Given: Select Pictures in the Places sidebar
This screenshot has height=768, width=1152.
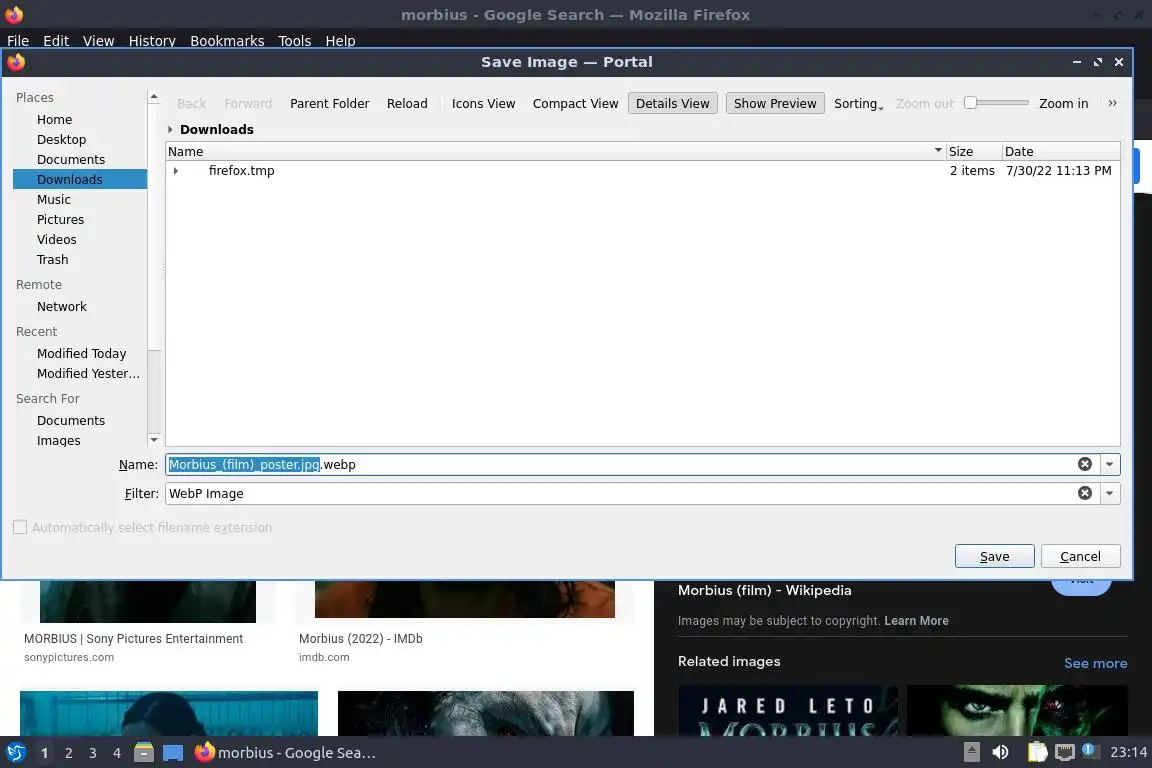Looking at the screenshot, I should (80, 219).
